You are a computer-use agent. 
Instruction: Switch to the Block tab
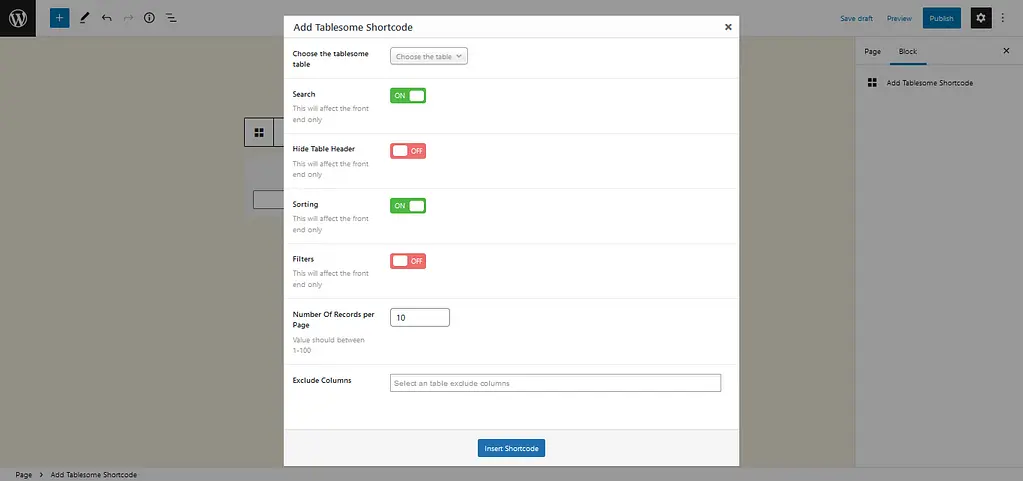[x=908, y=52]
